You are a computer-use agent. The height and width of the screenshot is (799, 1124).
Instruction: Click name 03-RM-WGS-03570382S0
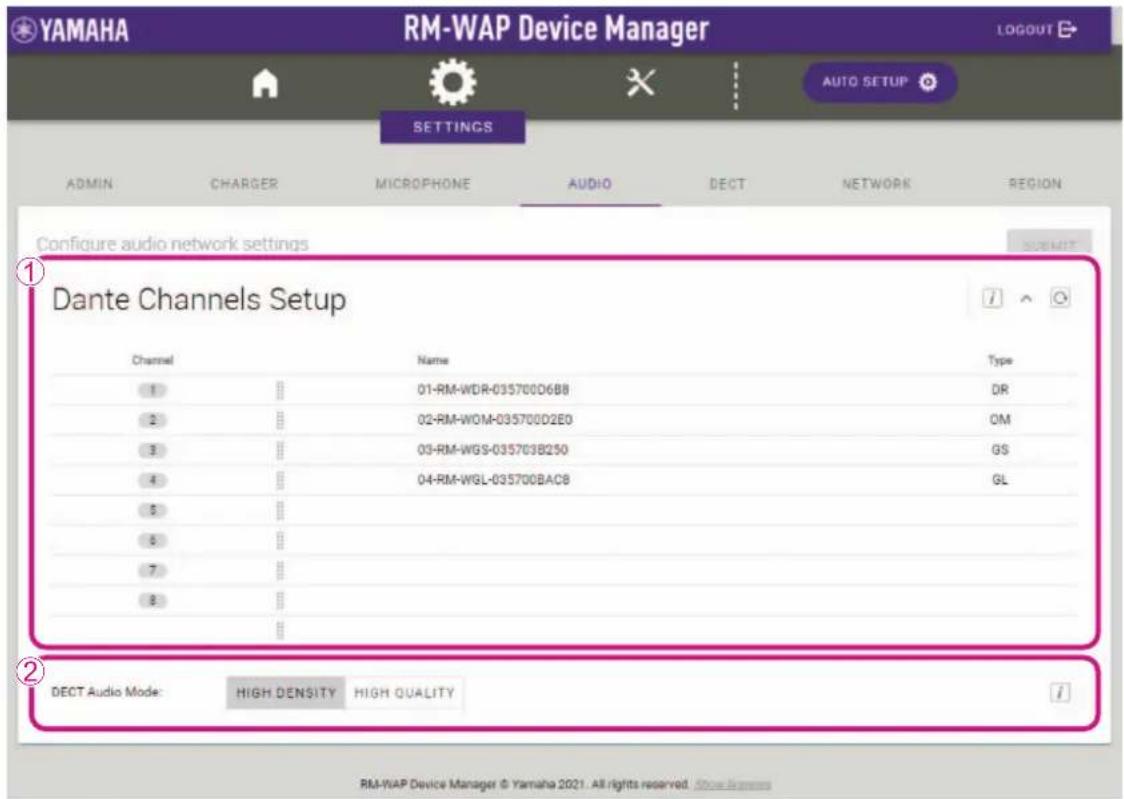(492, 450)
